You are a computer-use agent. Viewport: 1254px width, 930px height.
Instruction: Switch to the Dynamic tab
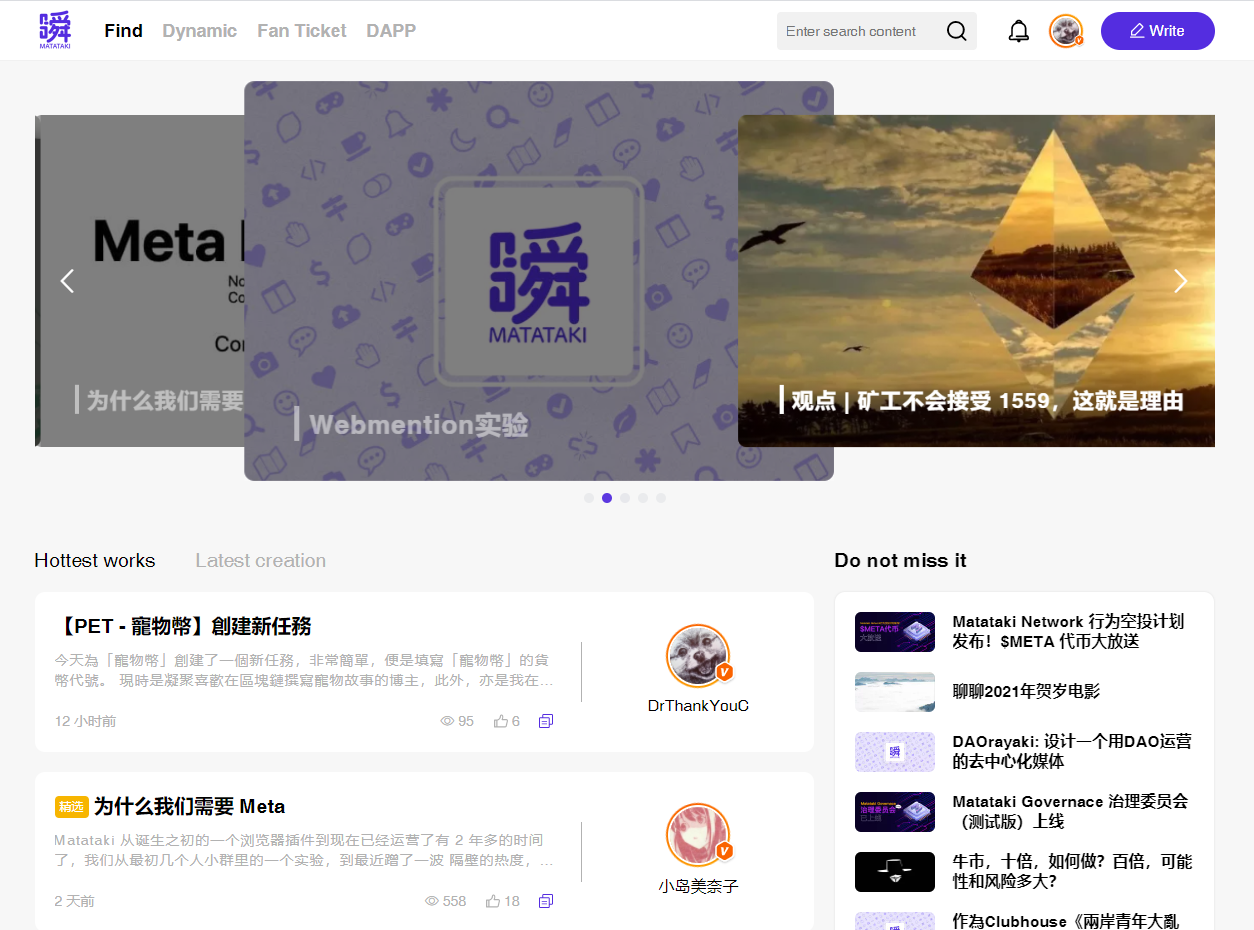pyautogui.click(x=199, y=31)
